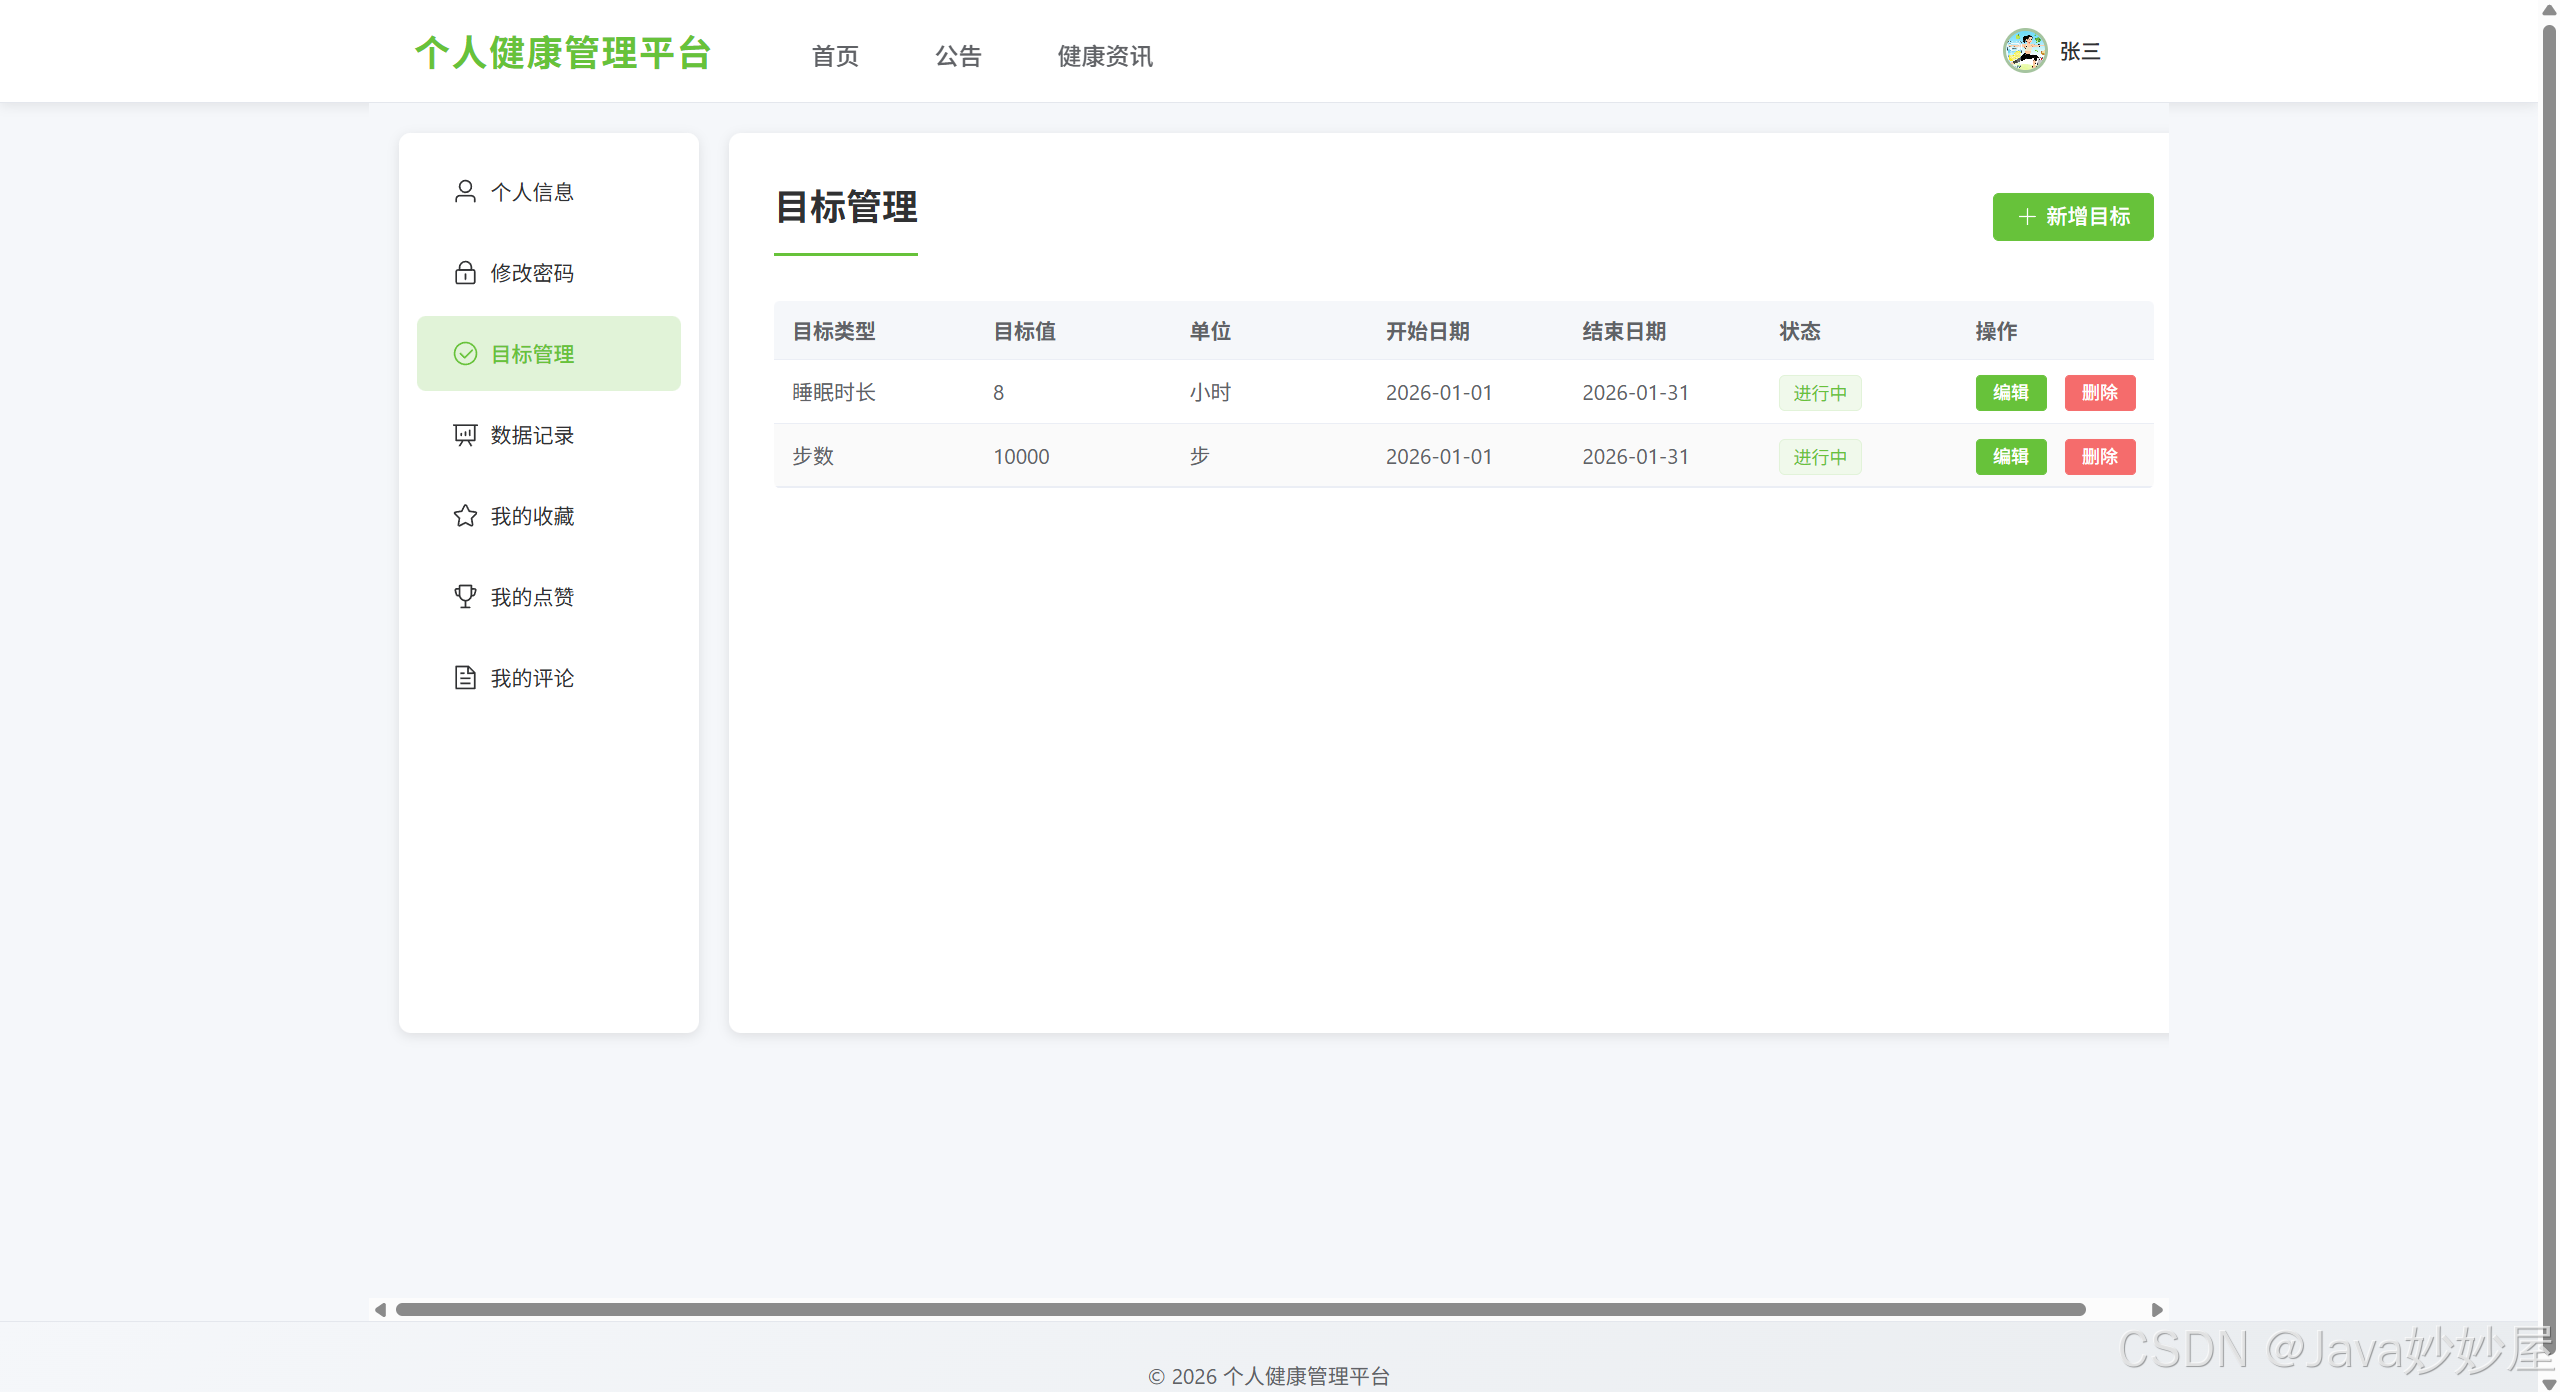This screenshot has height=1392, width=2560.
Task: Open the 首页 navigation item
Action: [x=835, y=56]
